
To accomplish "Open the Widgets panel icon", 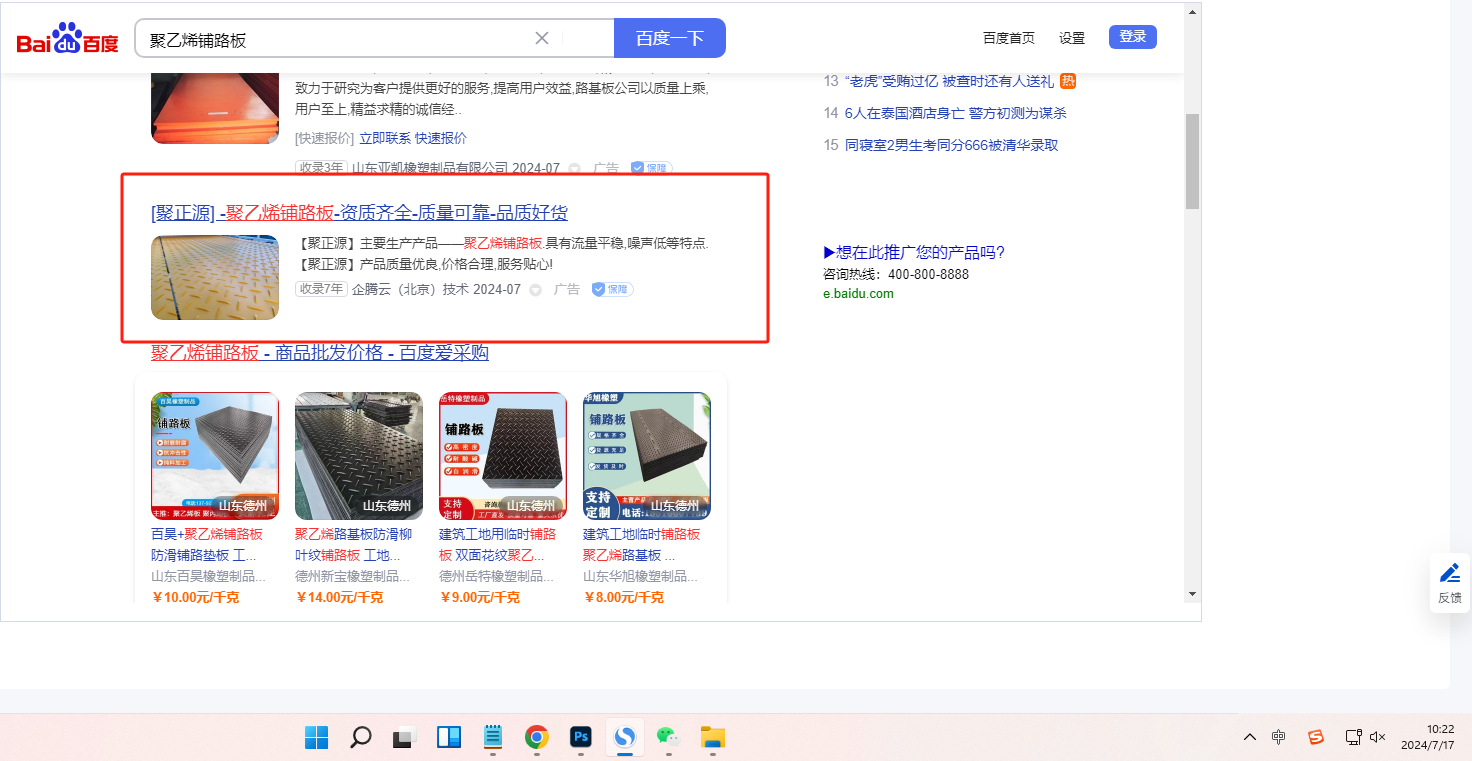I will click(449, 738).
